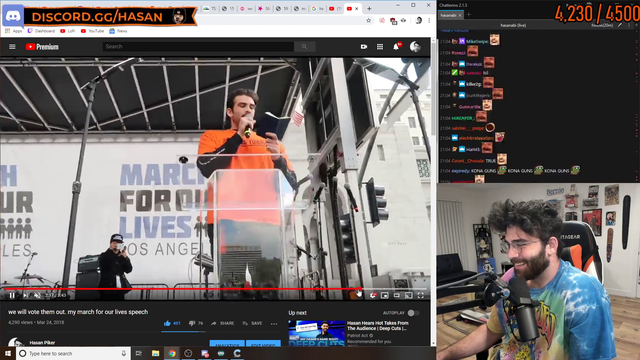The height and width of the screenshot is (360, 640).
Task: Cast the video to a device
Action: 409,295
